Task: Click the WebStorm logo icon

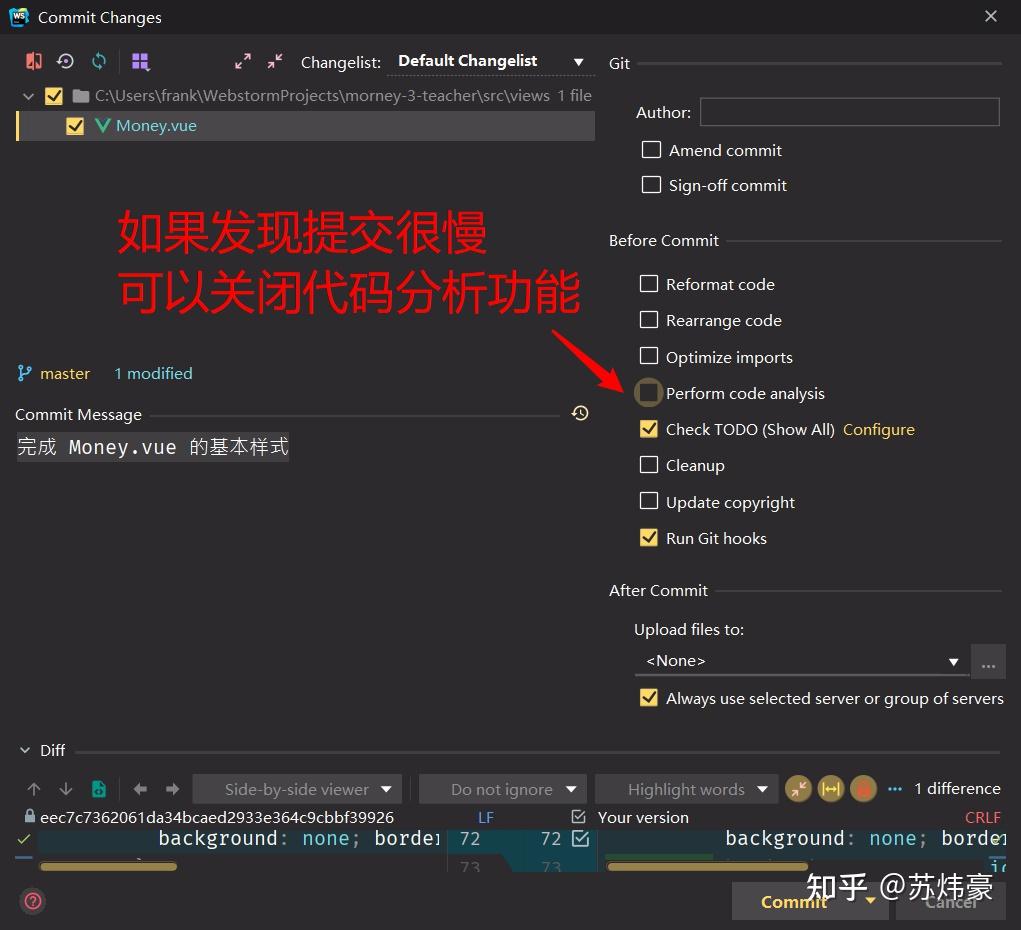Action: pos(18,17)
